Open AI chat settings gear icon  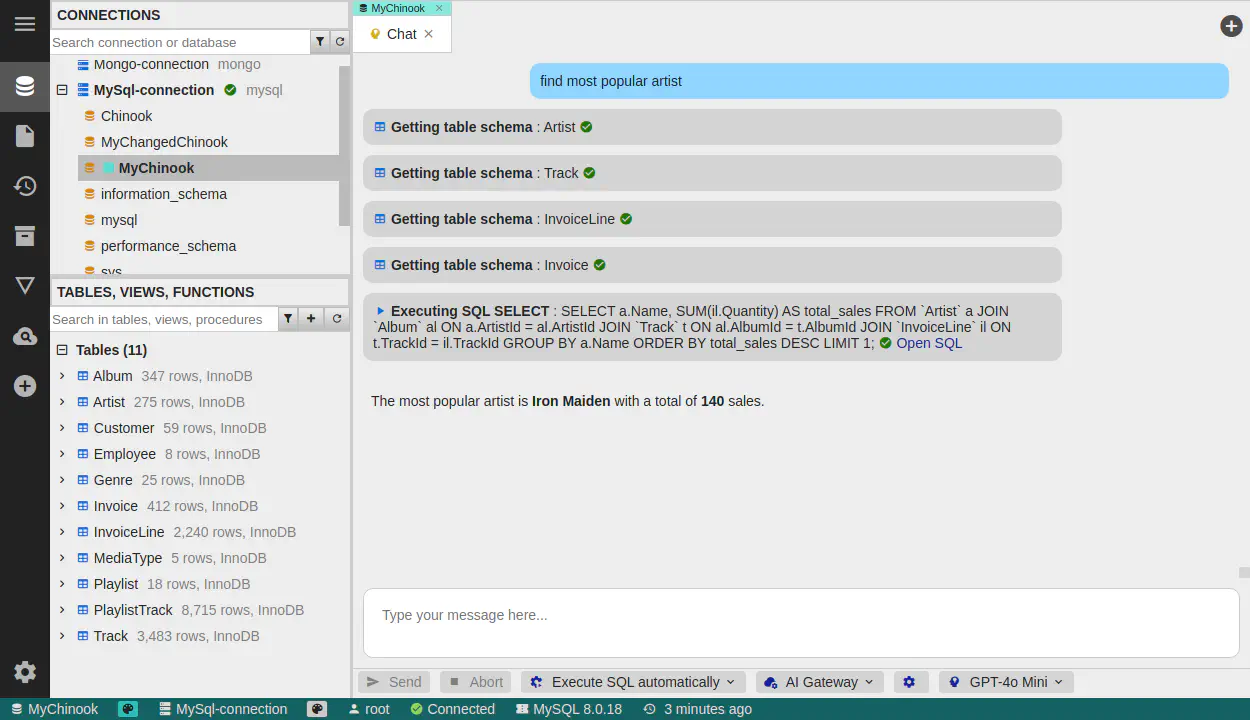click(909, 682)
